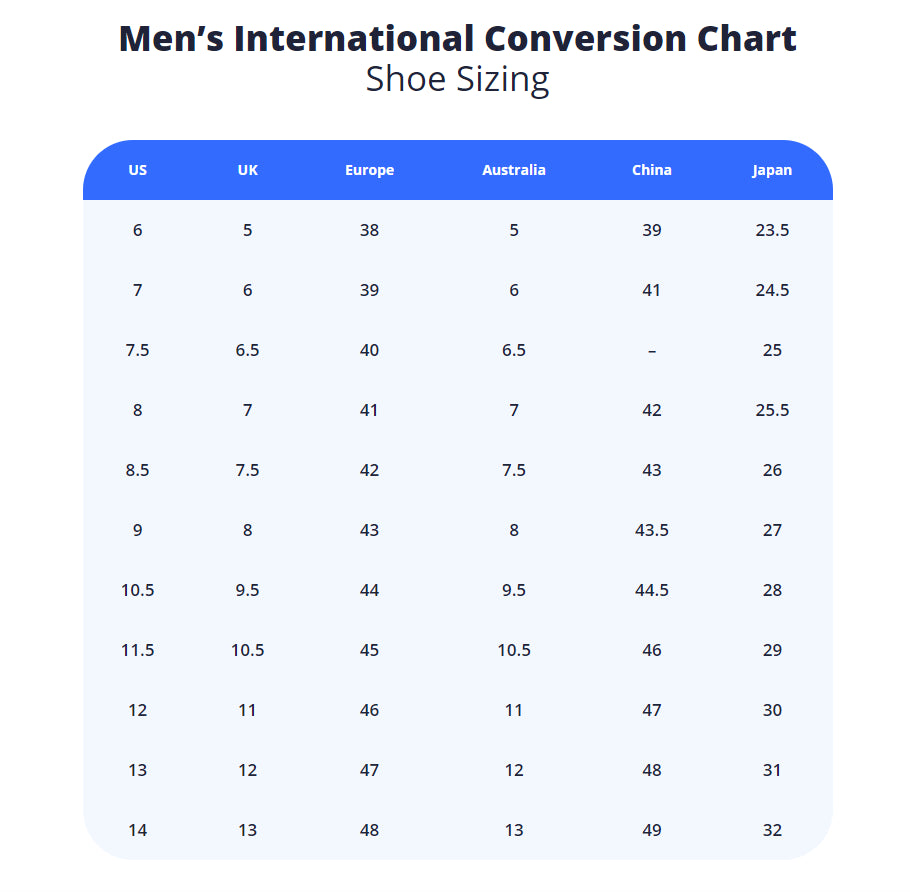Click China size 49 cell

[652, 830]
